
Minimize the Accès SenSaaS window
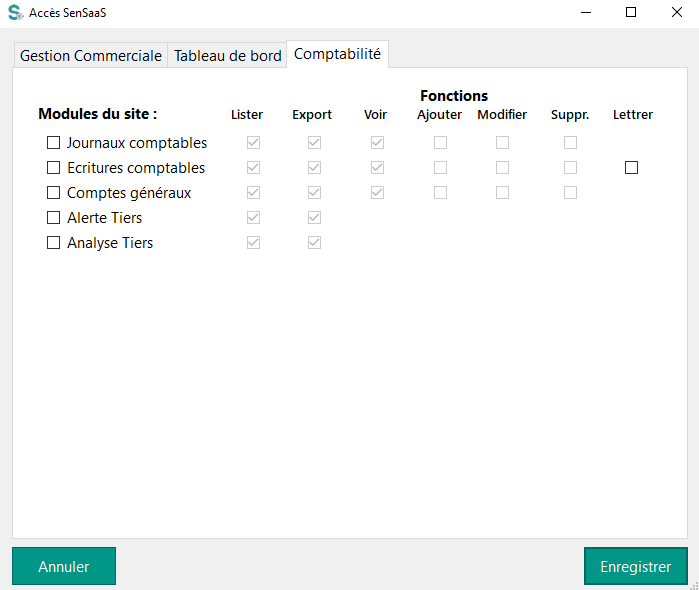click(x=586, y=12)
